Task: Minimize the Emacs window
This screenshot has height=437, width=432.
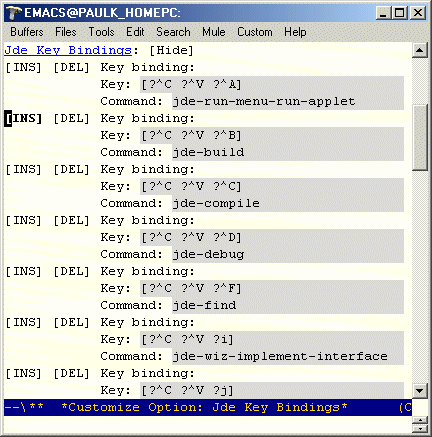Action: point(383,13)
